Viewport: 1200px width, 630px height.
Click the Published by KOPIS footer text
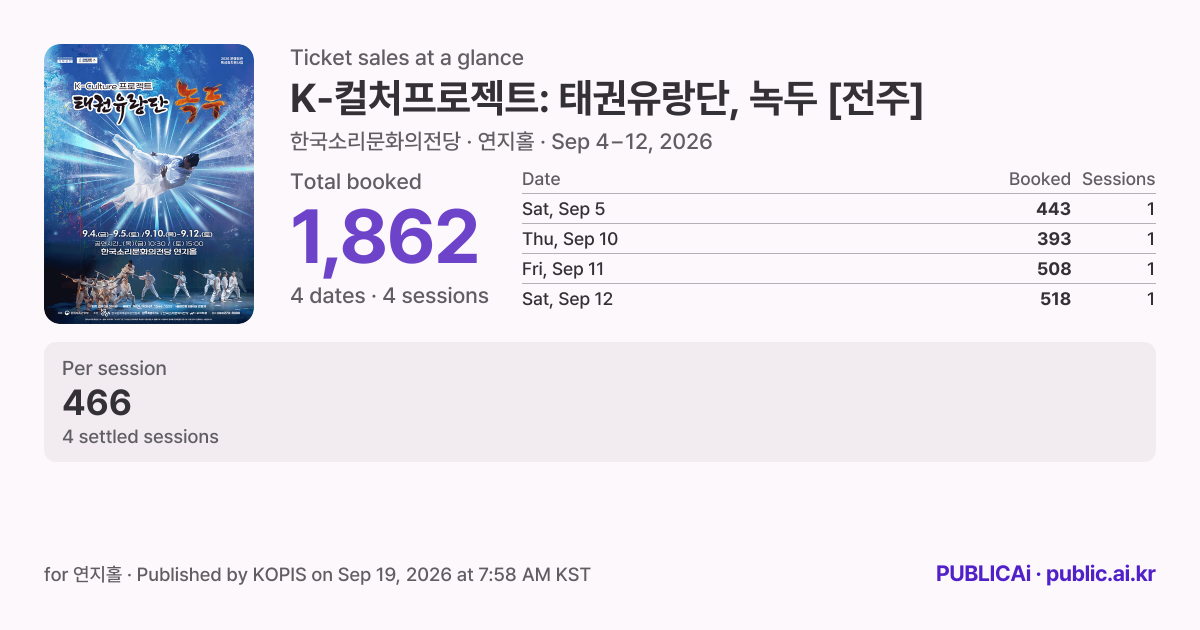click(317, 575)
